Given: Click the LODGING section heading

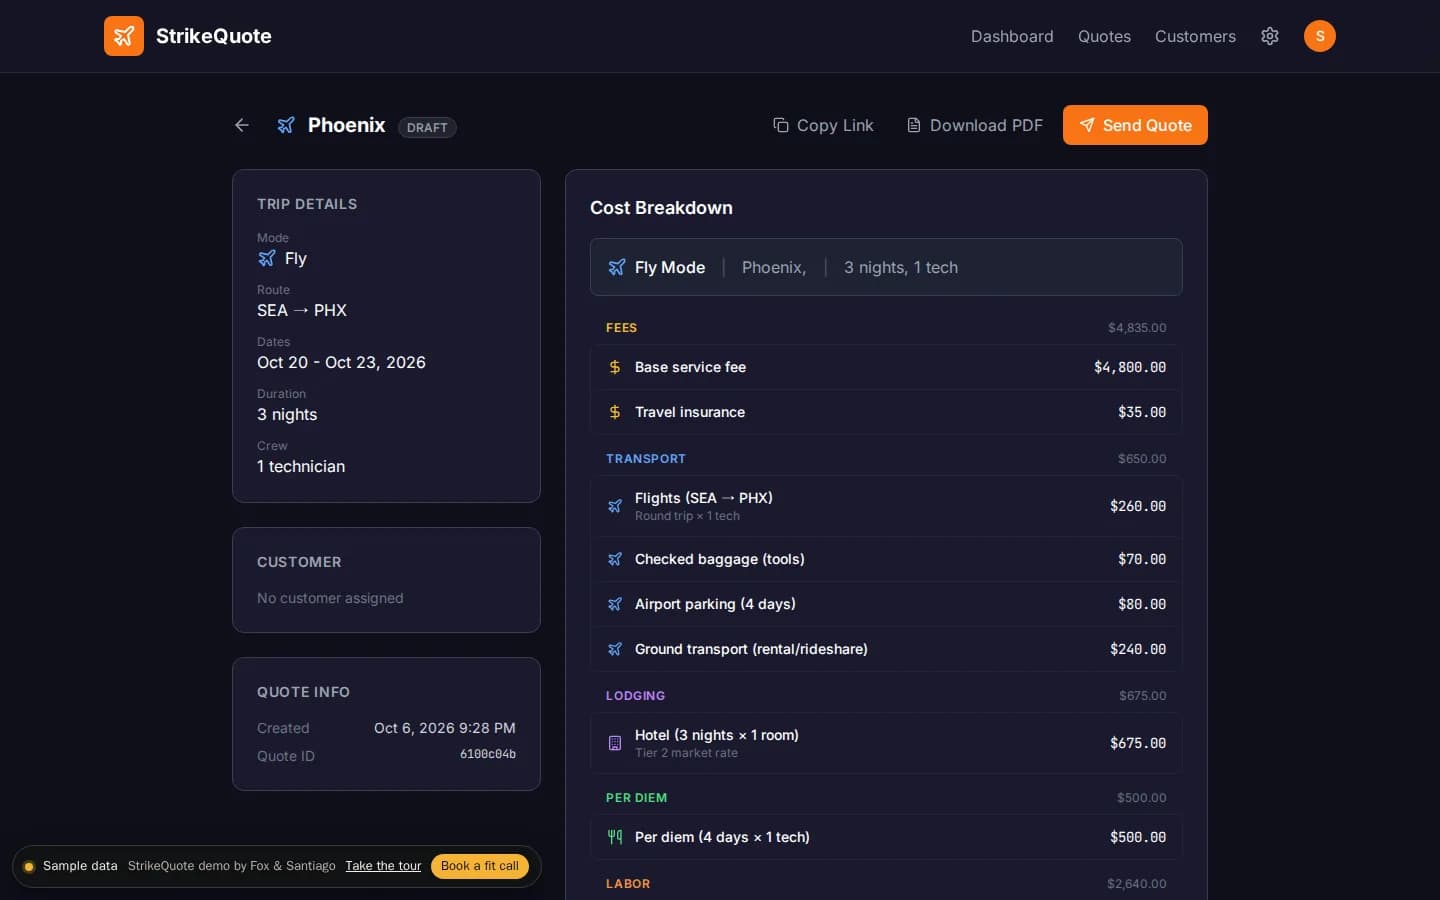Looking at the screenshot, I should [635, 696].
